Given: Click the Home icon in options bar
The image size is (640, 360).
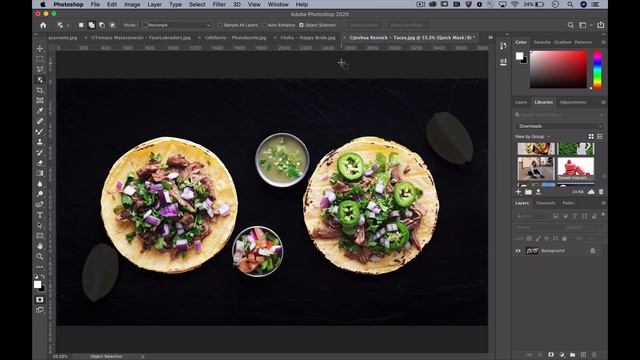Looking at the screenshot, I should point(43,25).
